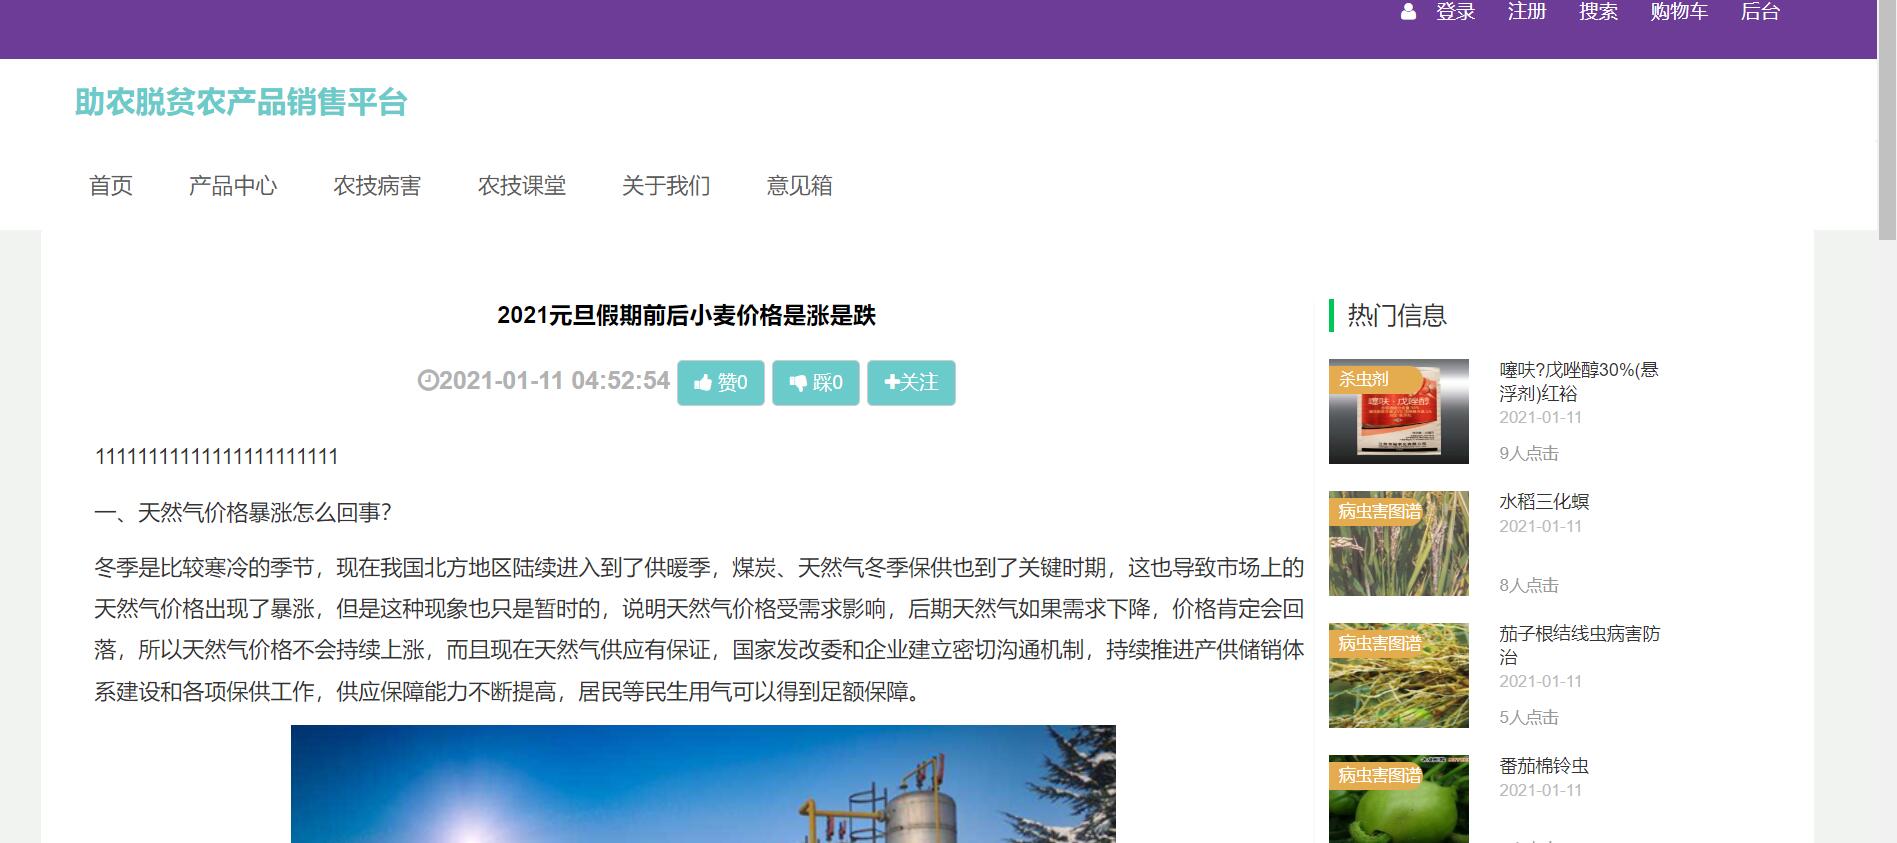Open the 杀虫剂 pesticide product thumbnail
Viewport: 1897px width, 843px height.
(x=1398, y=411)
